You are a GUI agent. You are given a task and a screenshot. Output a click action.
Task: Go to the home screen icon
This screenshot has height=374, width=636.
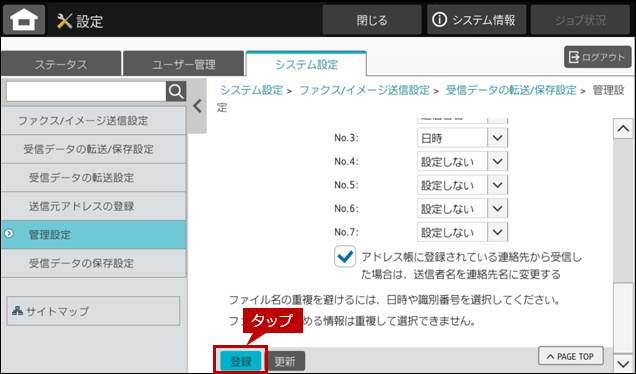point(24,19)
